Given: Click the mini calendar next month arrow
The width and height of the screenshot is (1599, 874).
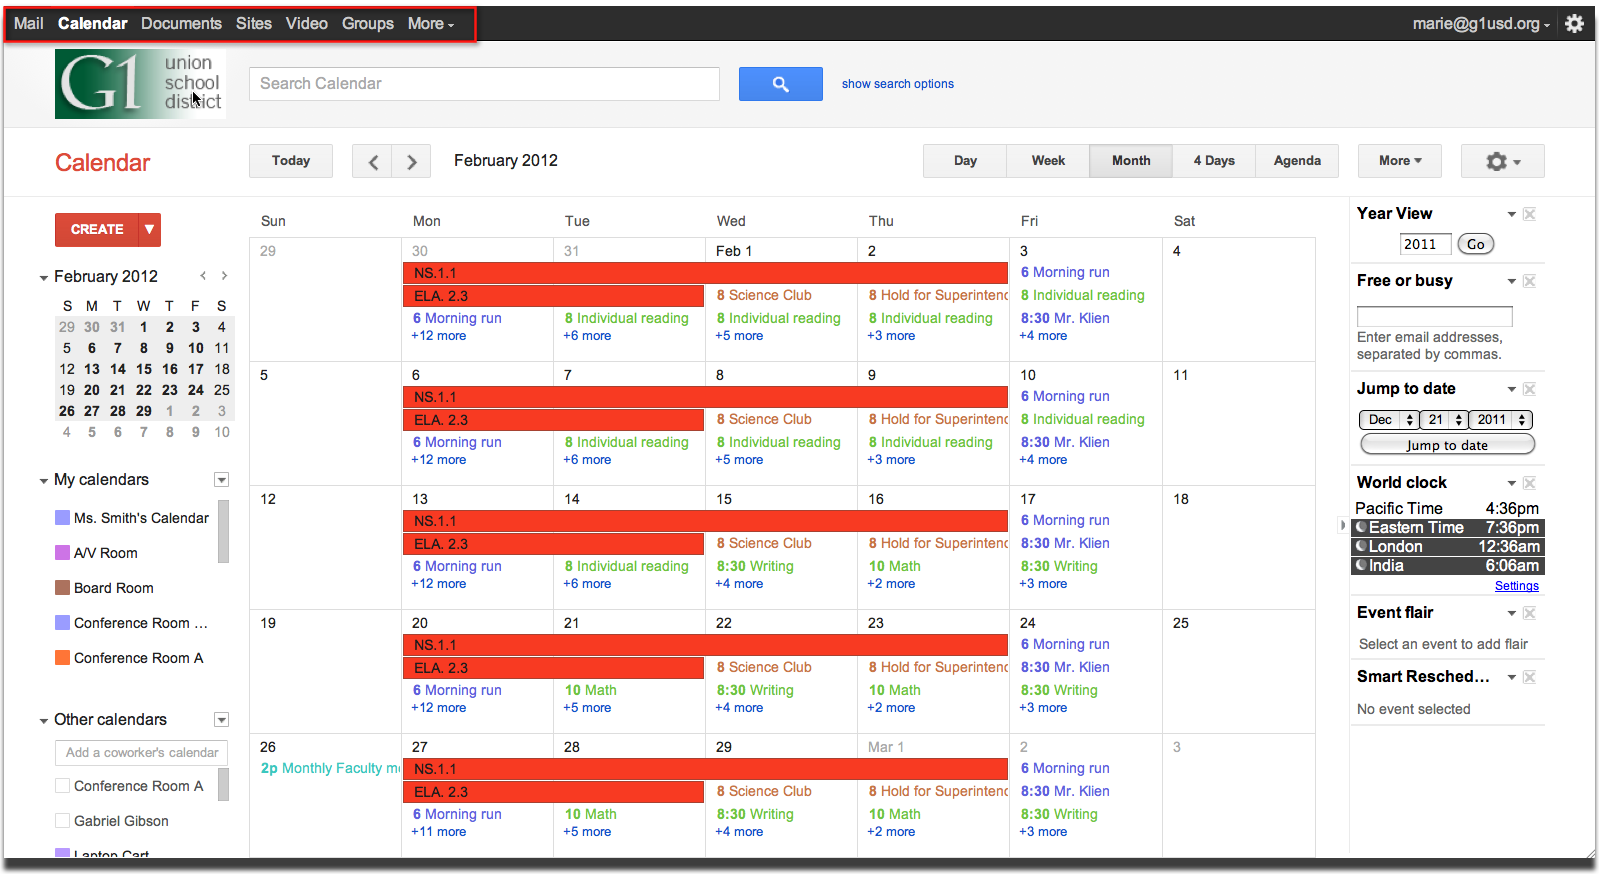Looking at the screenshot, I should pos(224,276).
